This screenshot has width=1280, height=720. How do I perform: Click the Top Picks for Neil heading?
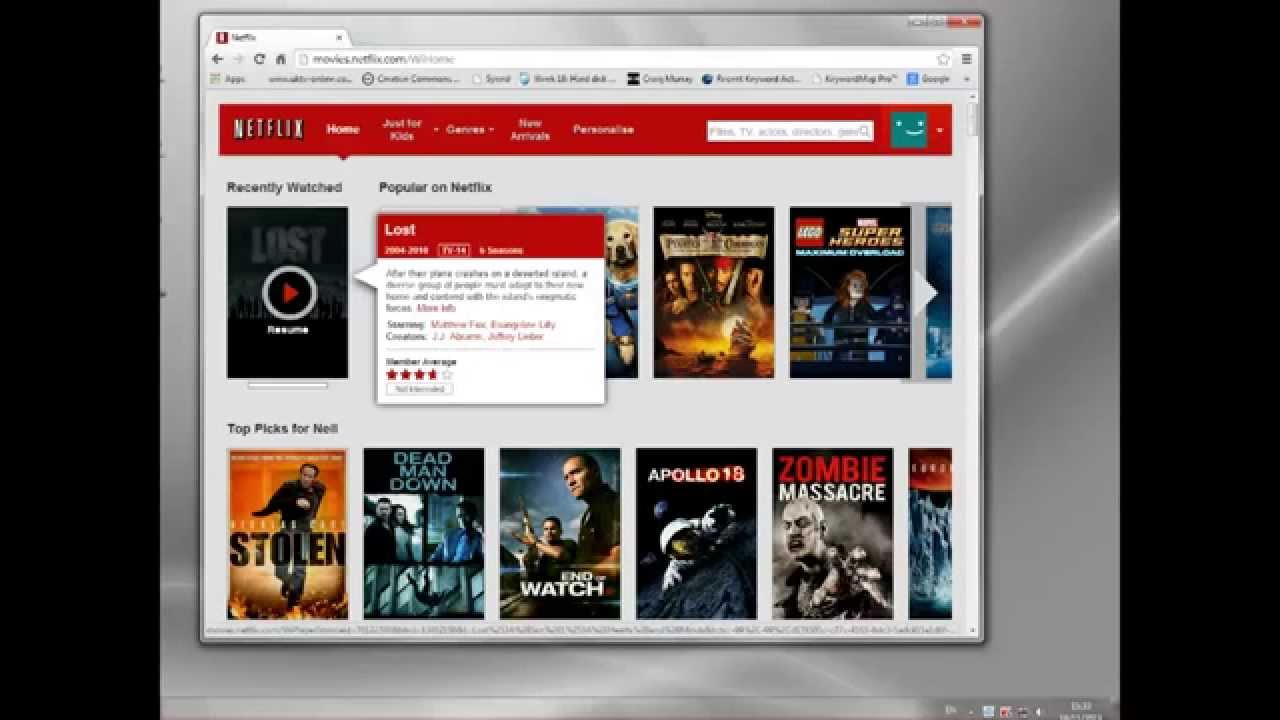282,428
